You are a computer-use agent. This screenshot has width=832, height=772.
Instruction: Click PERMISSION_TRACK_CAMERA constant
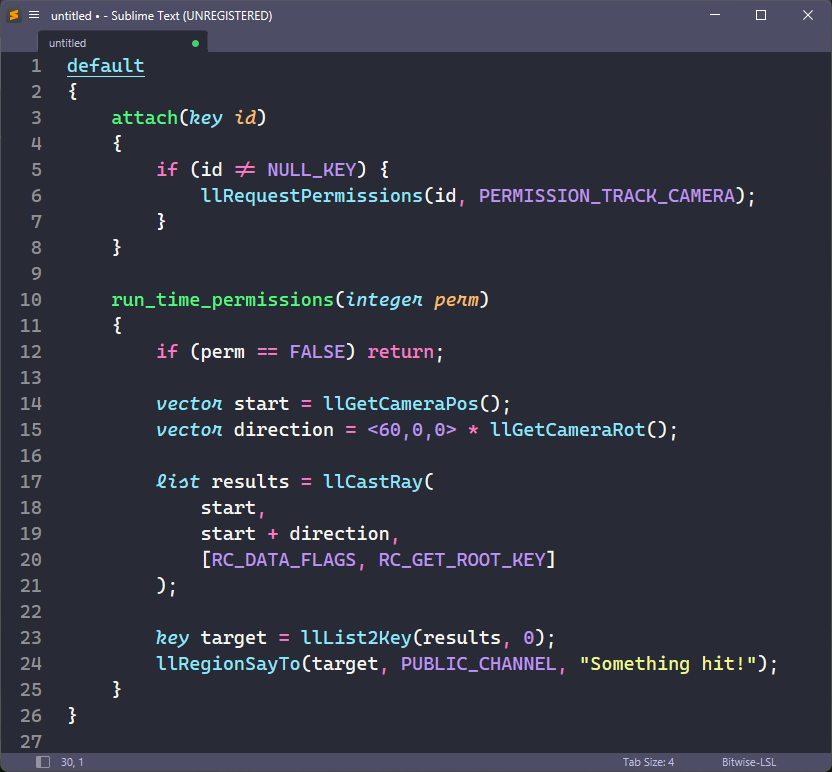click(x=607, y=196)
